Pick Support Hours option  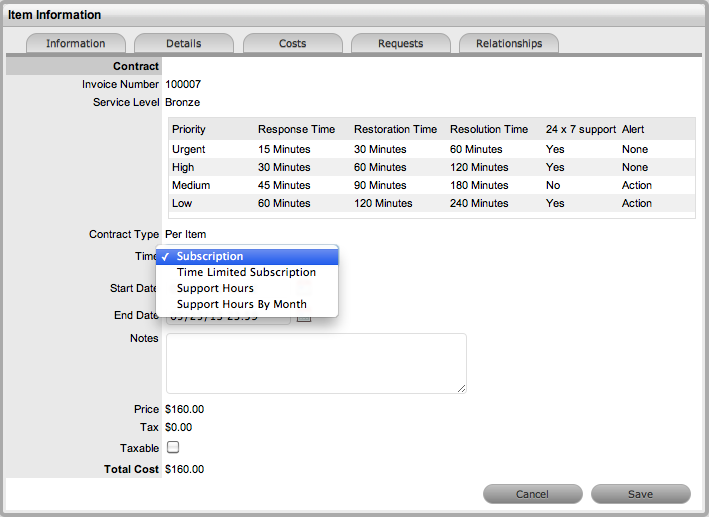(x=247, y=289)
